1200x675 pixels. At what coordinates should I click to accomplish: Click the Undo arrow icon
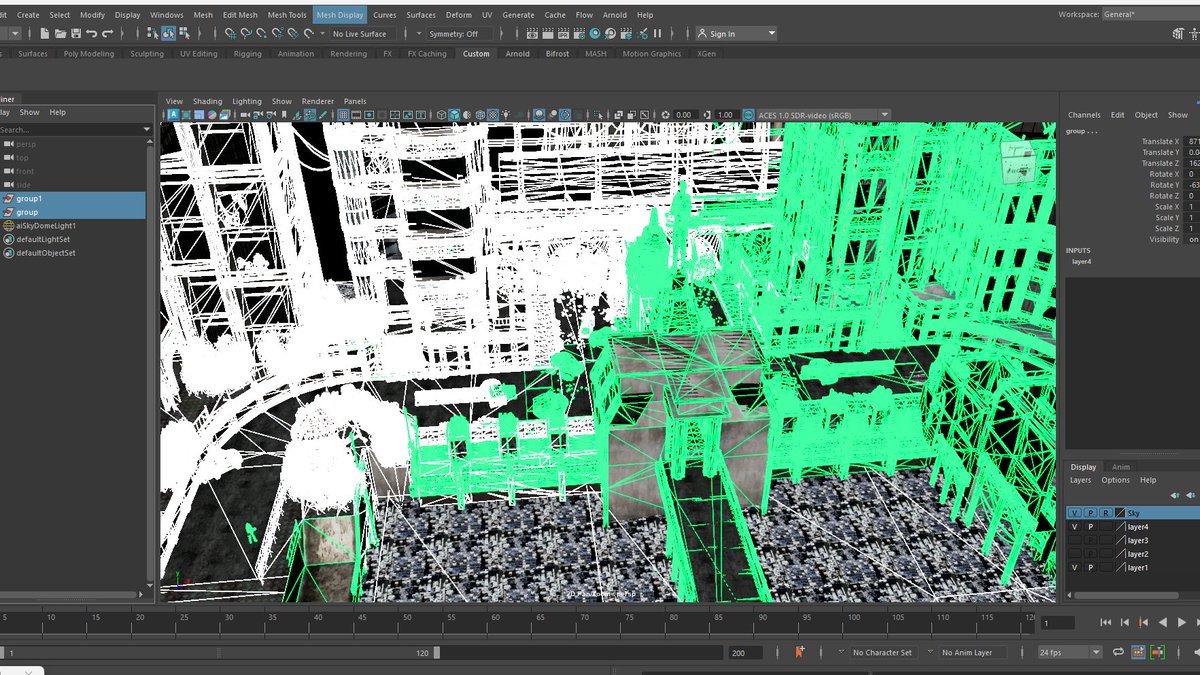click(x=91, y=33)
